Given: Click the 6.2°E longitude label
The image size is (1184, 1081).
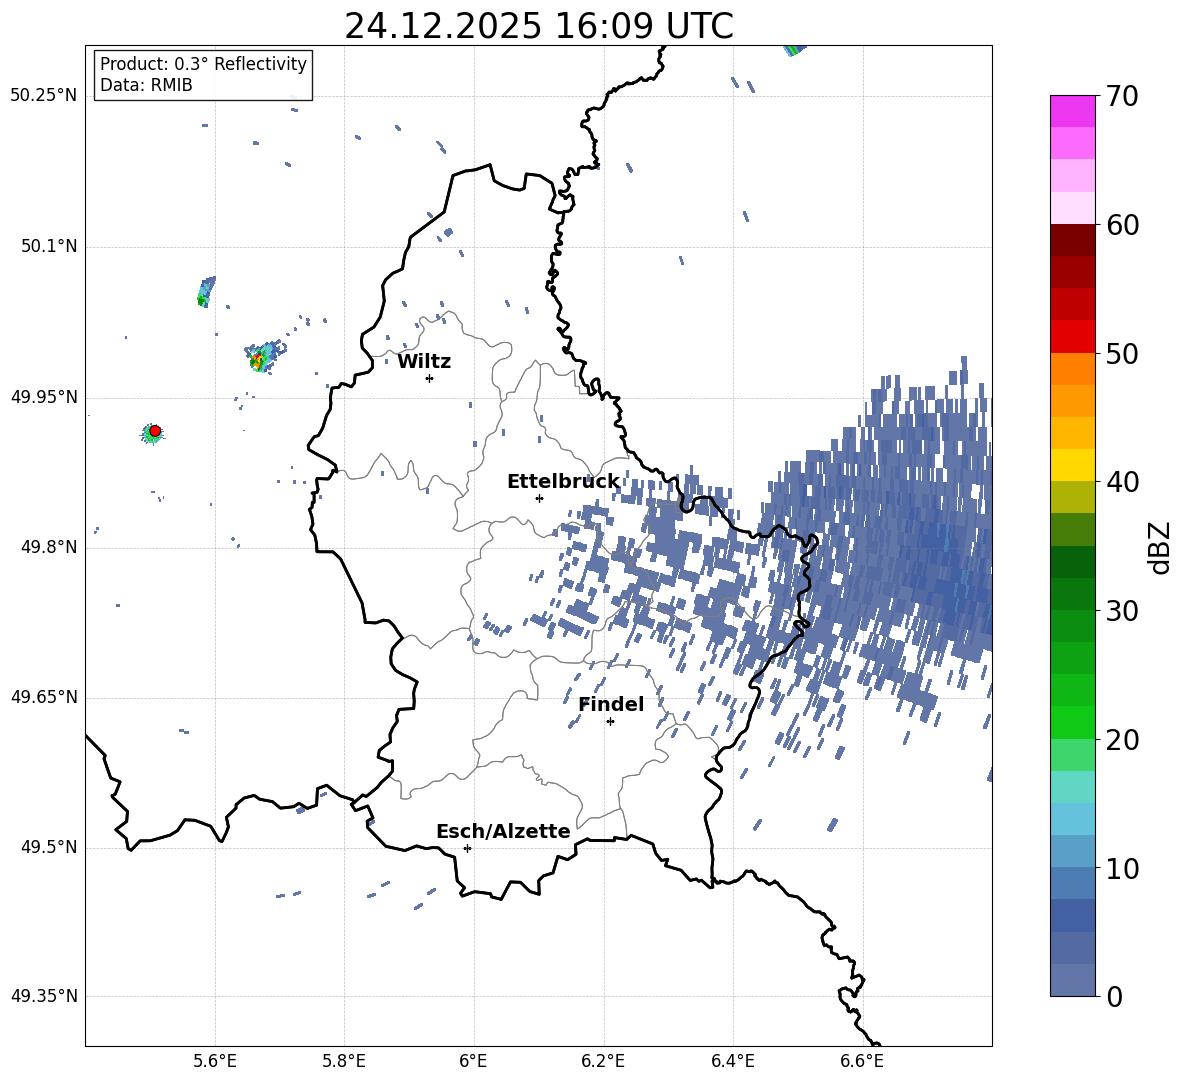Looking at the screenshot, I should coord(603,1061).
